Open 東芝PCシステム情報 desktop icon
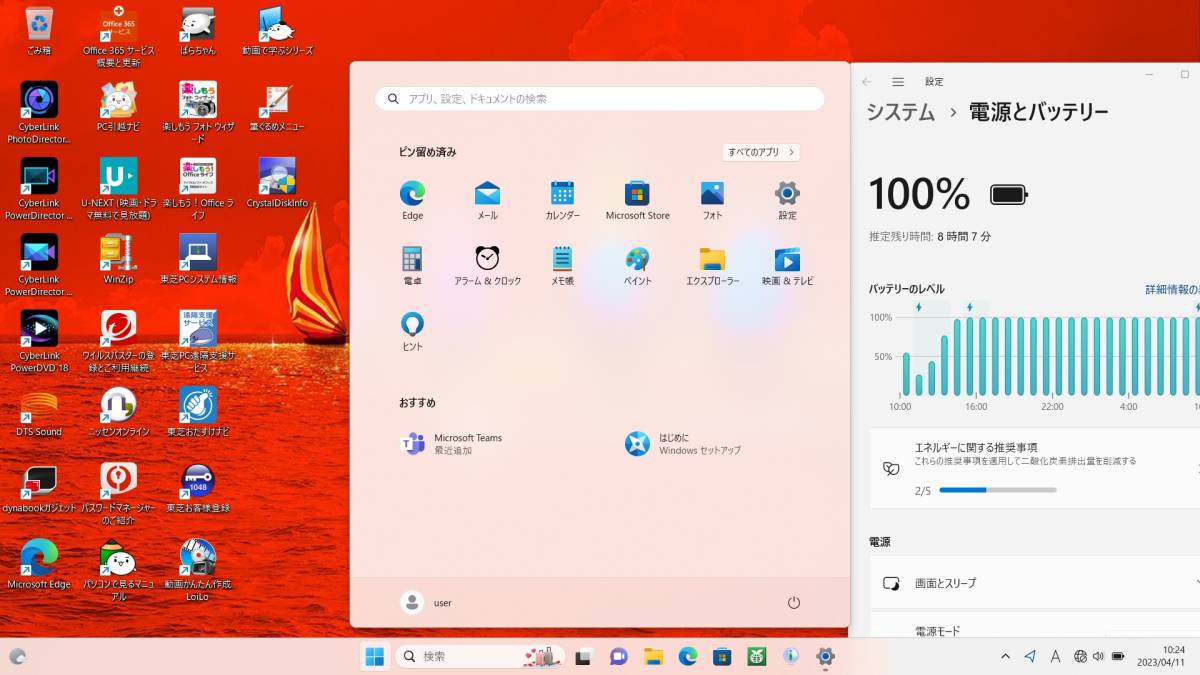This screenshot has height=675, width=1200. click(x=198, y=259)
